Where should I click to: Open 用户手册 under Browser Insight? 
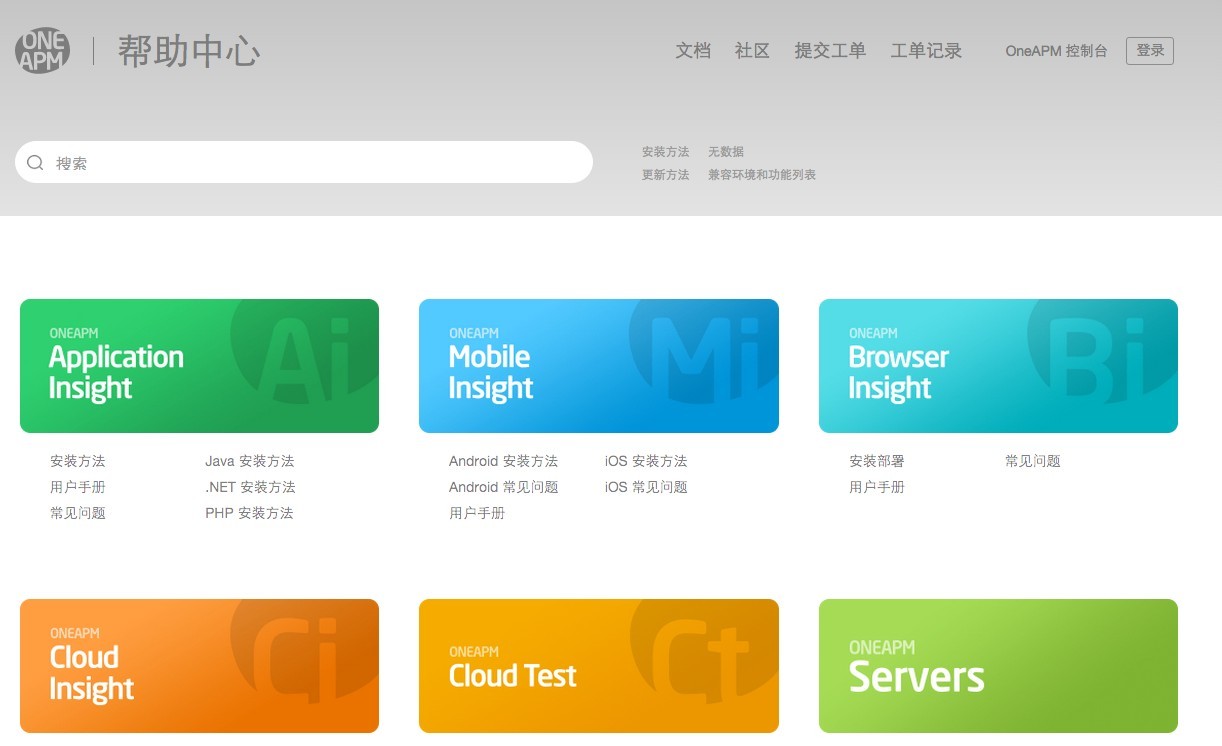pyautogui.click(x=877, y=487)
